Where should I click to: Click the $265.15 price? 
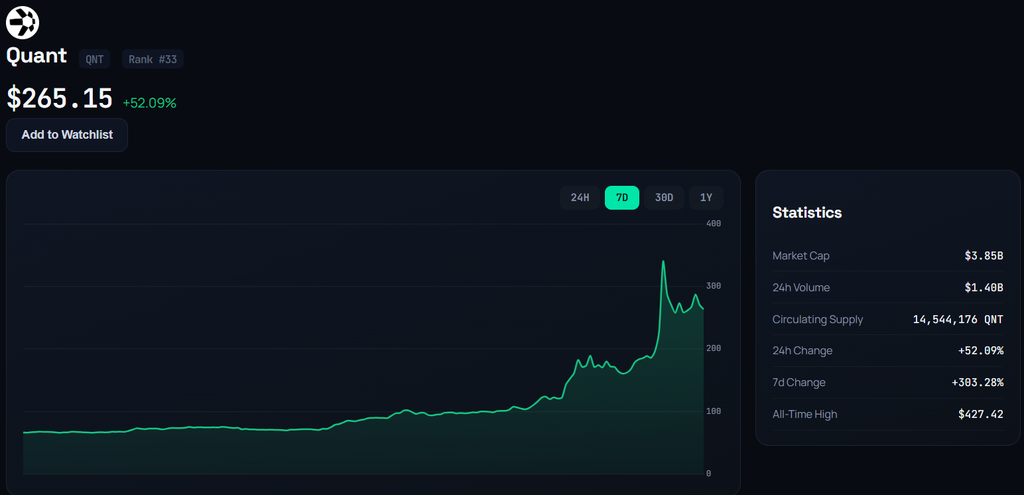click(59, 99)
